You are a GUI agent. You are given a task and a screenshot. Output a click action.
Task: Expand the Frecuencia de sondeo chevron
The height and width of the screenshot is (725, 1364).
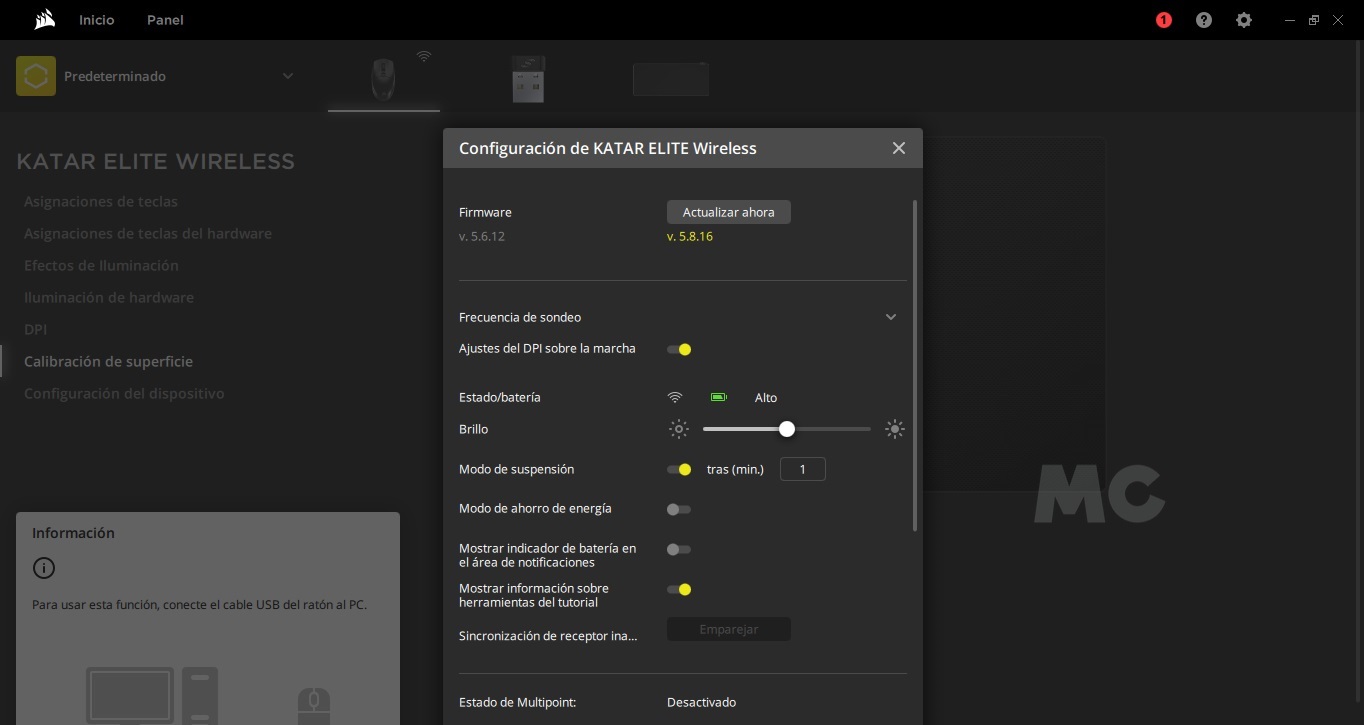tap(891, 317)
